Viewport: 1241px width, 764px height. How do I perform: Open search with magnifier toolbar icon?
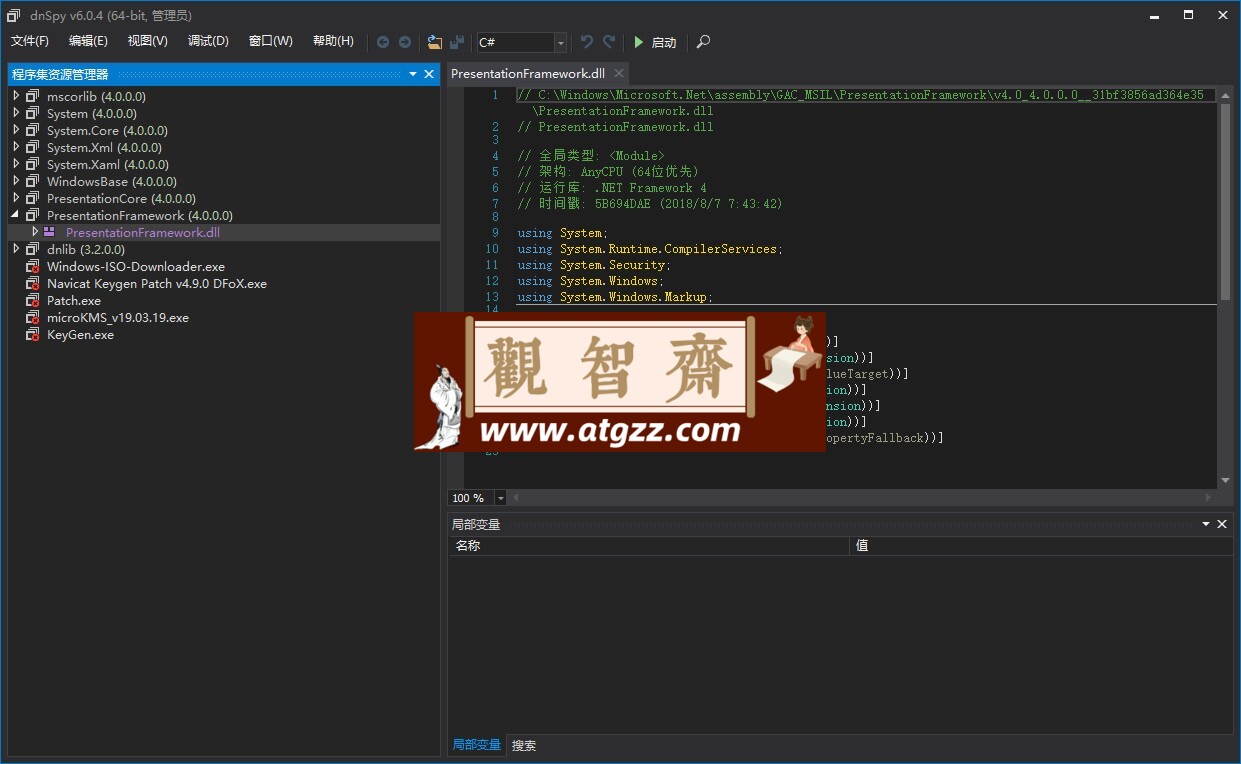coord(703,42)
